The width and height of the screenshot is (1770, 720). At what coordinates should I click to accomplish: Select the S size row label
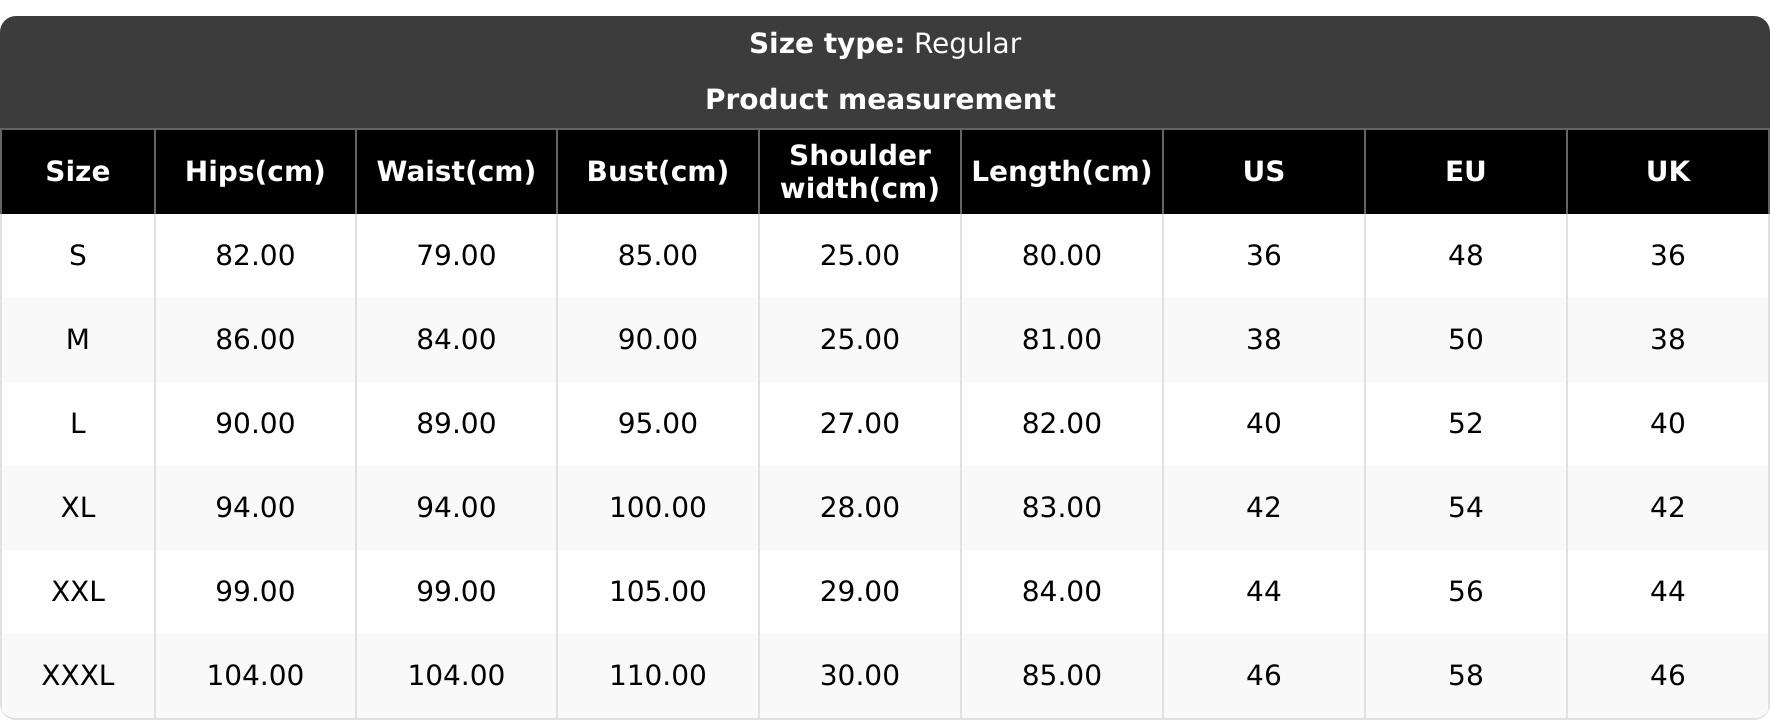(78, 256)
